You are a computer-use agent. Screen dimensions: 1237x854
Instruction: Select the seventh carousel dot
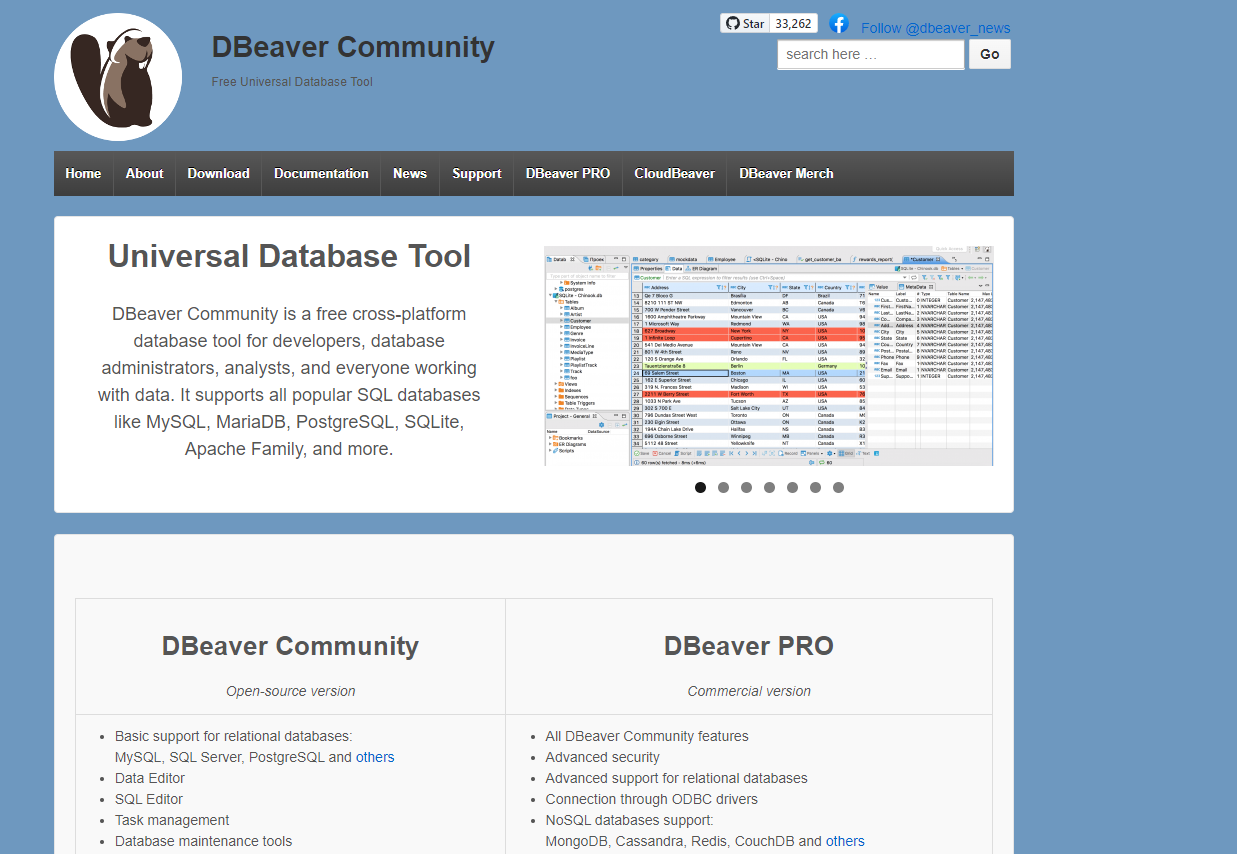tap(838, 488)
